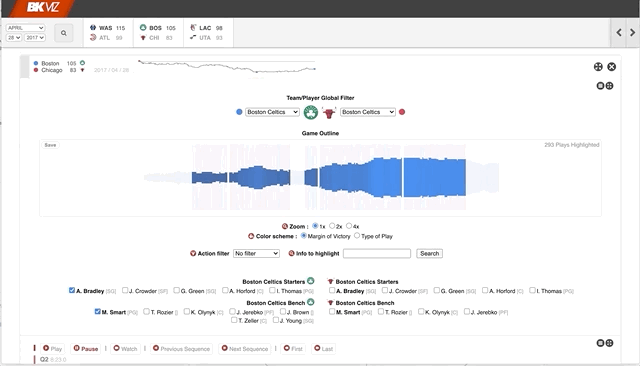Click the Save button in Game Outline
This screenshot has width=640, height=366.
pyautogui.click(x=50, y=145)
